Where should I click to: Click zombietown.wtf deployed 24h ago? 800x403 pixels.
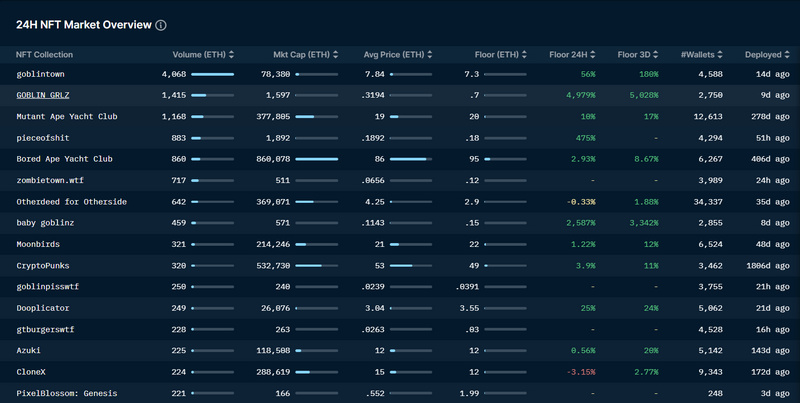[x=772, y=180]
